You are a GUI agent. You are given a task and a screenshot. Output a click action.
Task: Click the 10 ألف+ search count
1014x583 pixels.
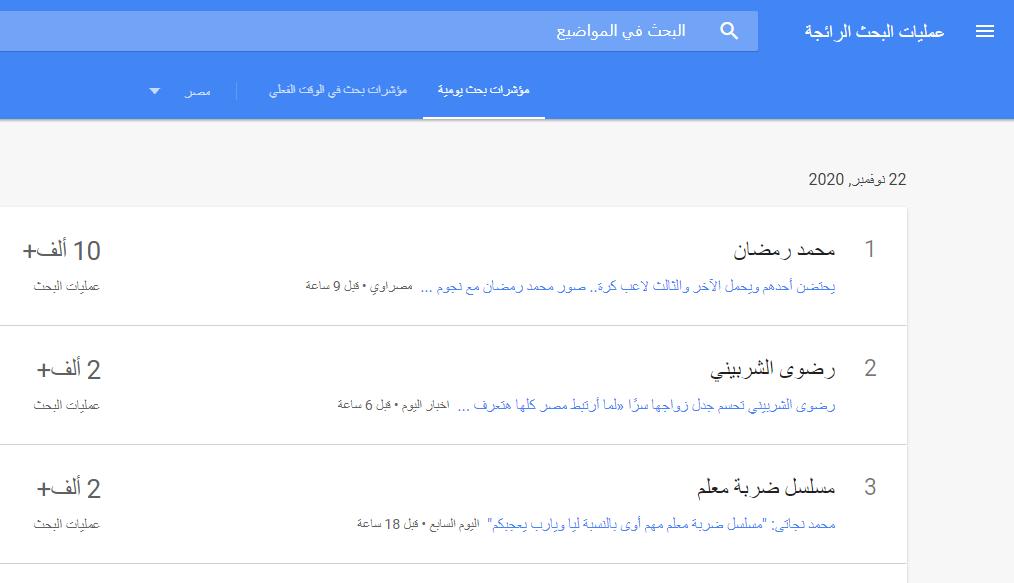pos(61,251)
